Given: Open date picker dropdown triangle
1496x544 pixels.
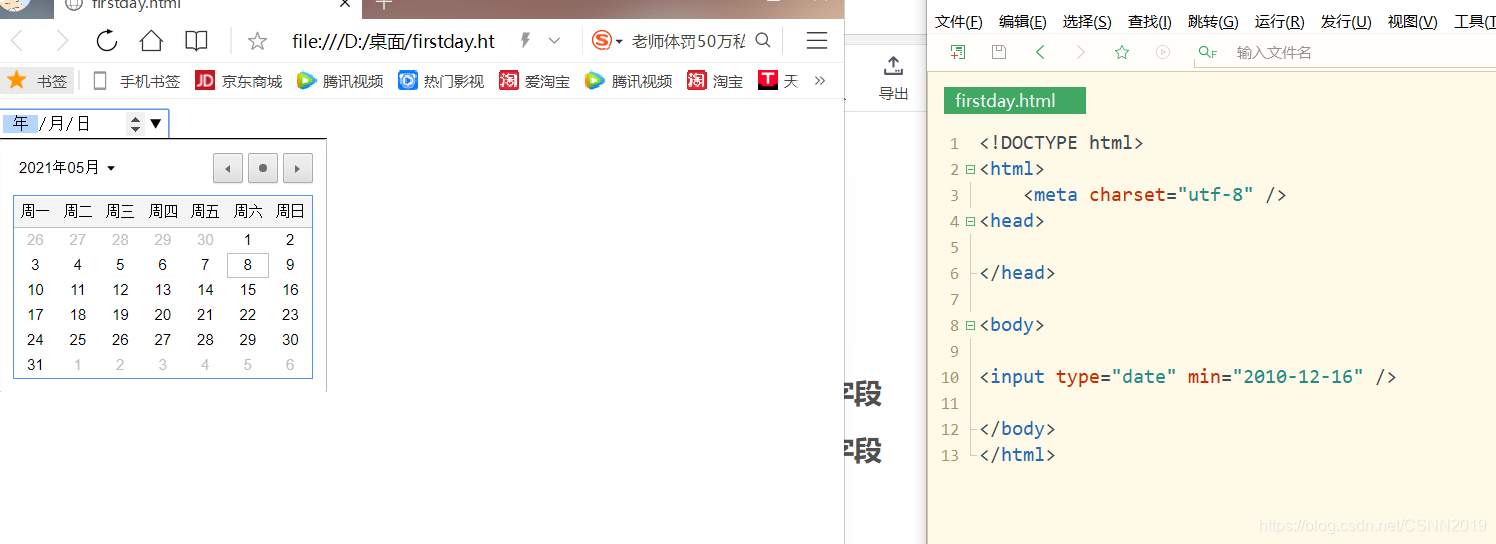Looking at the screenshot, I should (156, 124).
